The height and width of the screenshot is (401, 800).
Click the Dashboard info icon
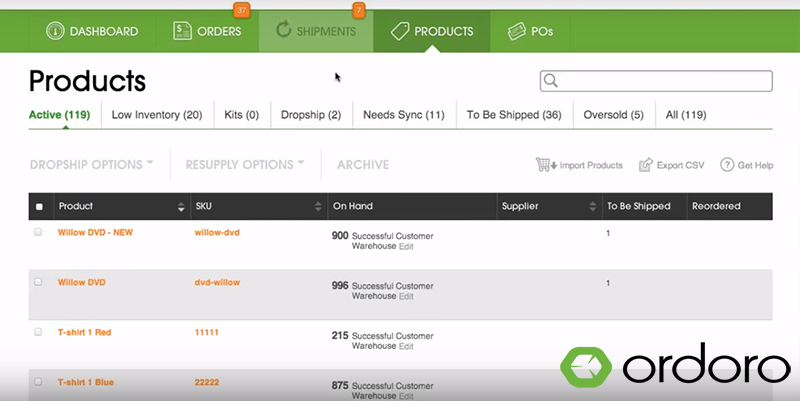pyautogui.click(x=54, y=31)
